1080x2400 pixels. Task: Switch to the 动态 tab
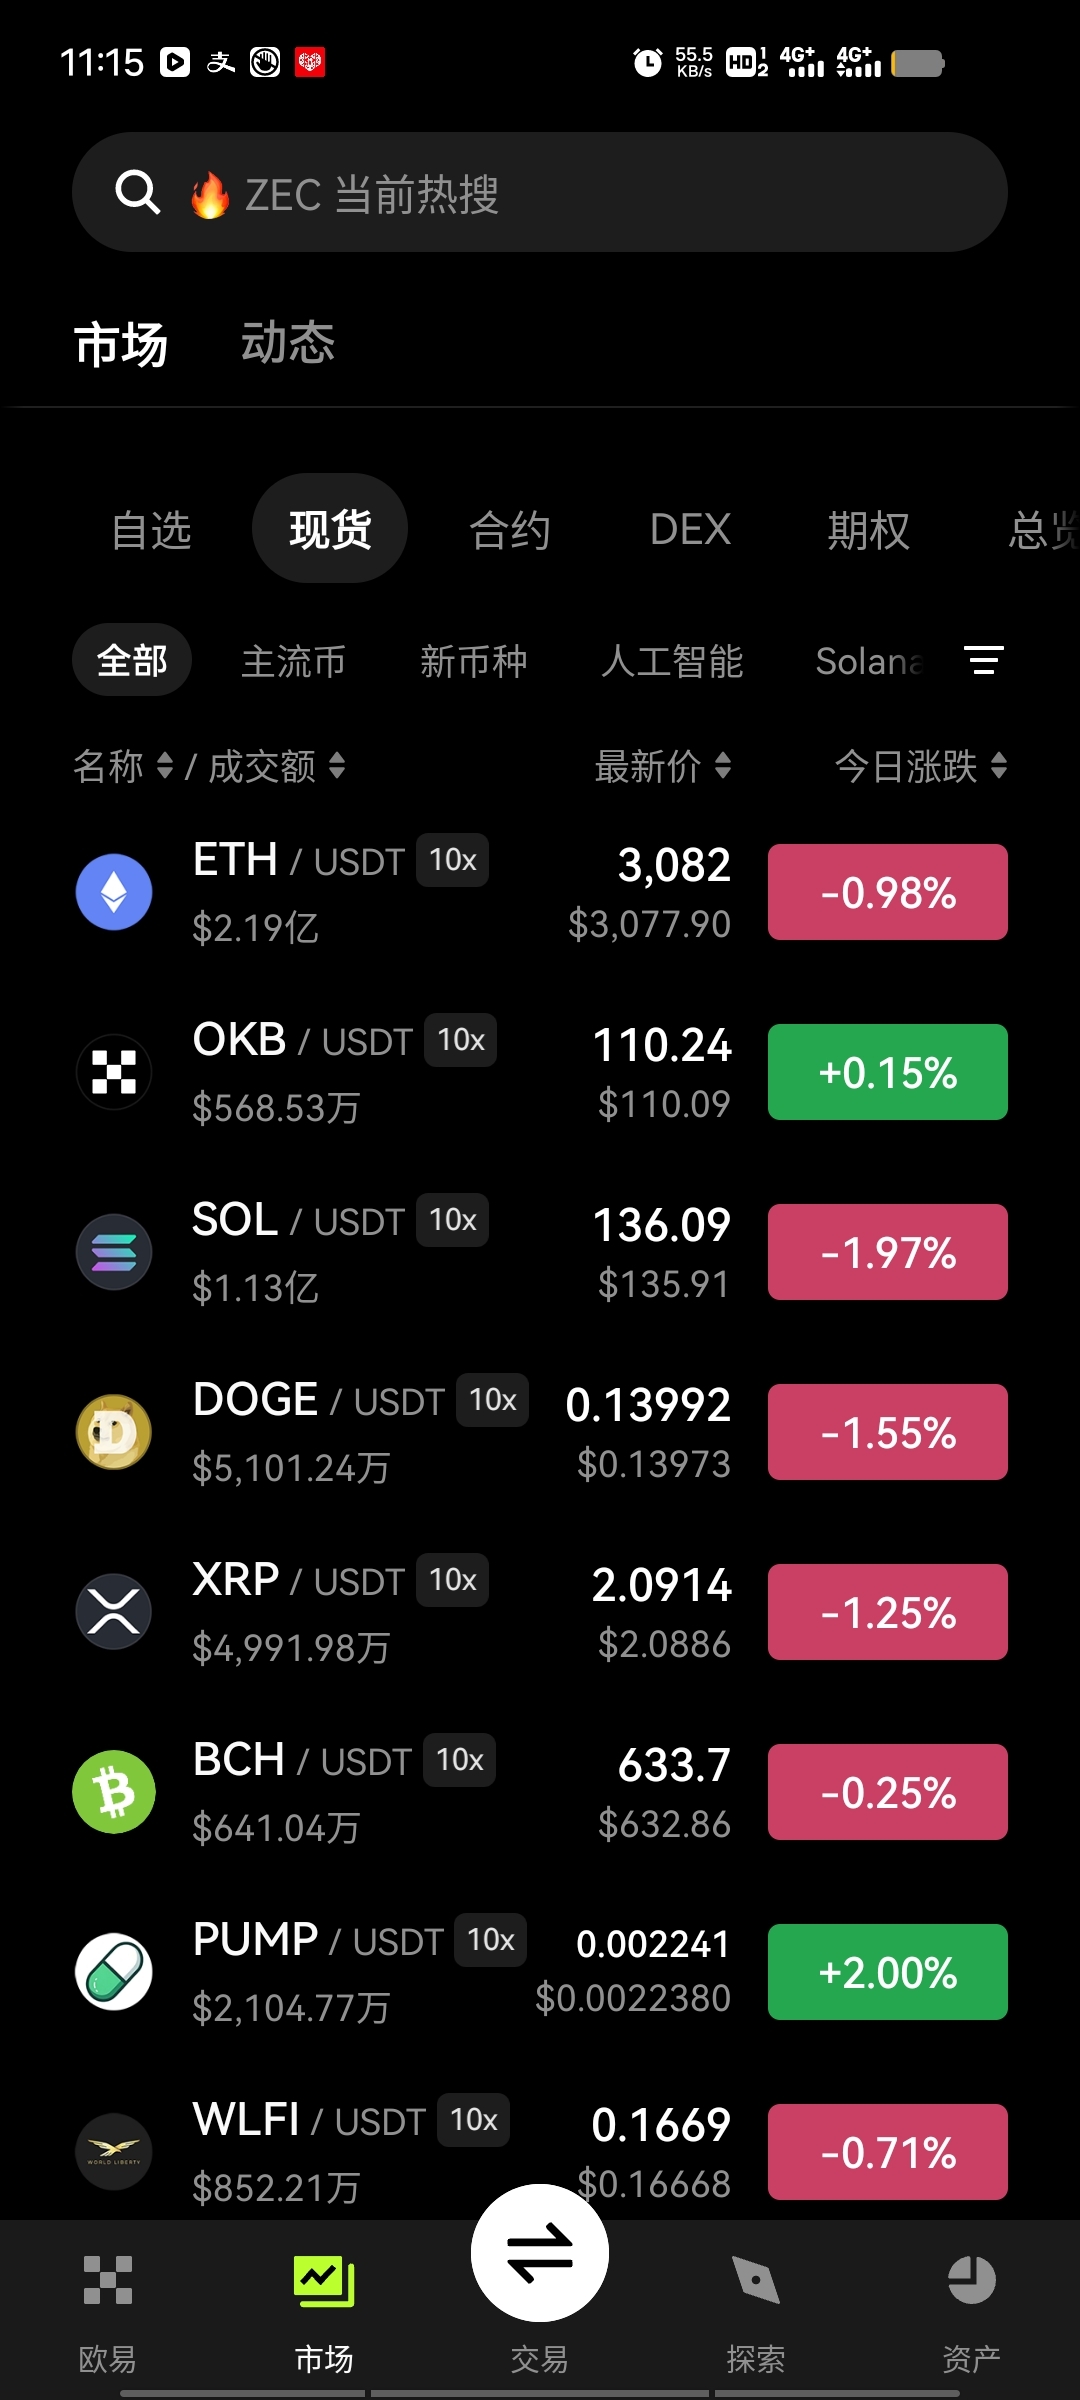coord(288,343)
